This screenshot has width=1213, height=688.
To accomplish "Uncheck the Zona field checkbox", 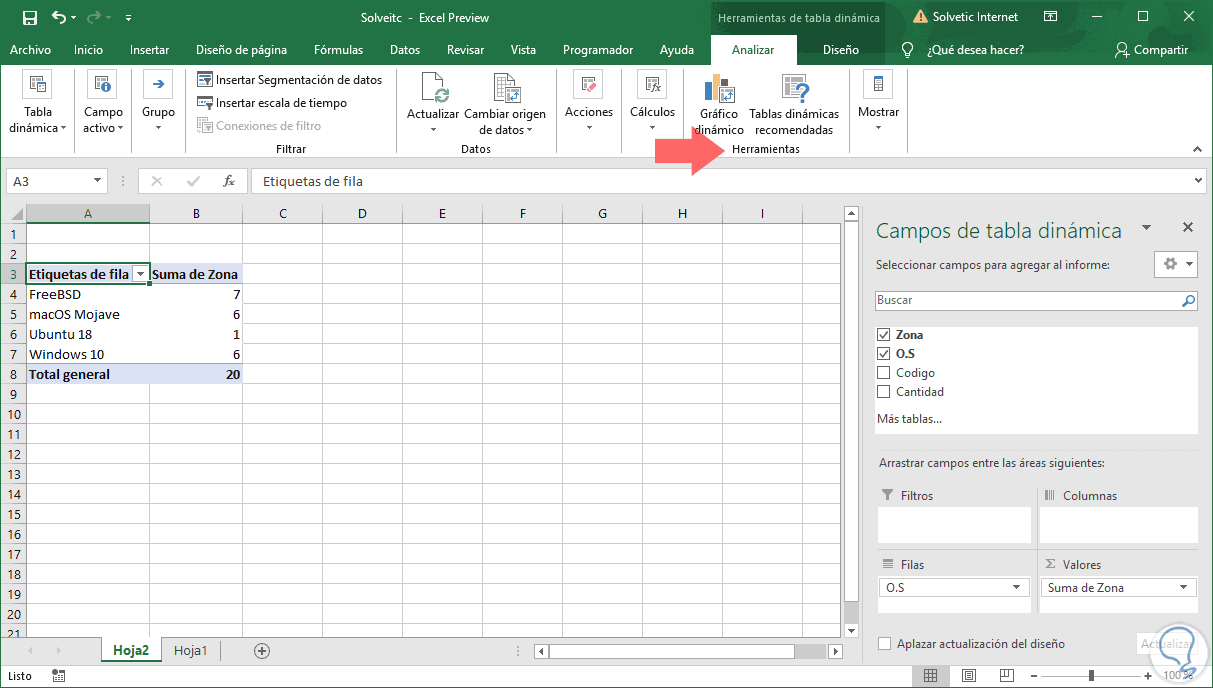I will point(883,335).
